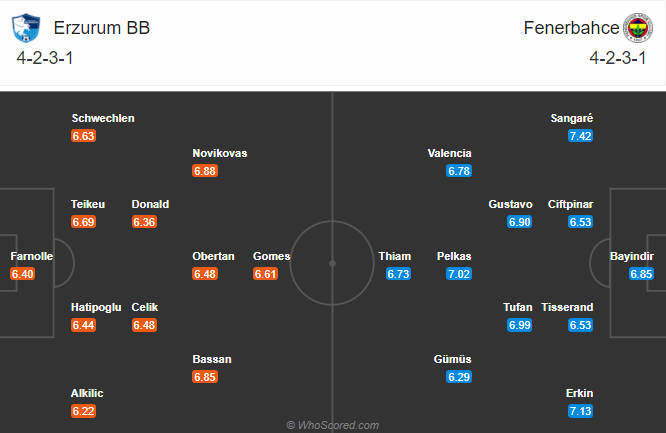Click player name Tisserand
The height and width of the screenshot is (433, 666).
click(x=567, y=307)
